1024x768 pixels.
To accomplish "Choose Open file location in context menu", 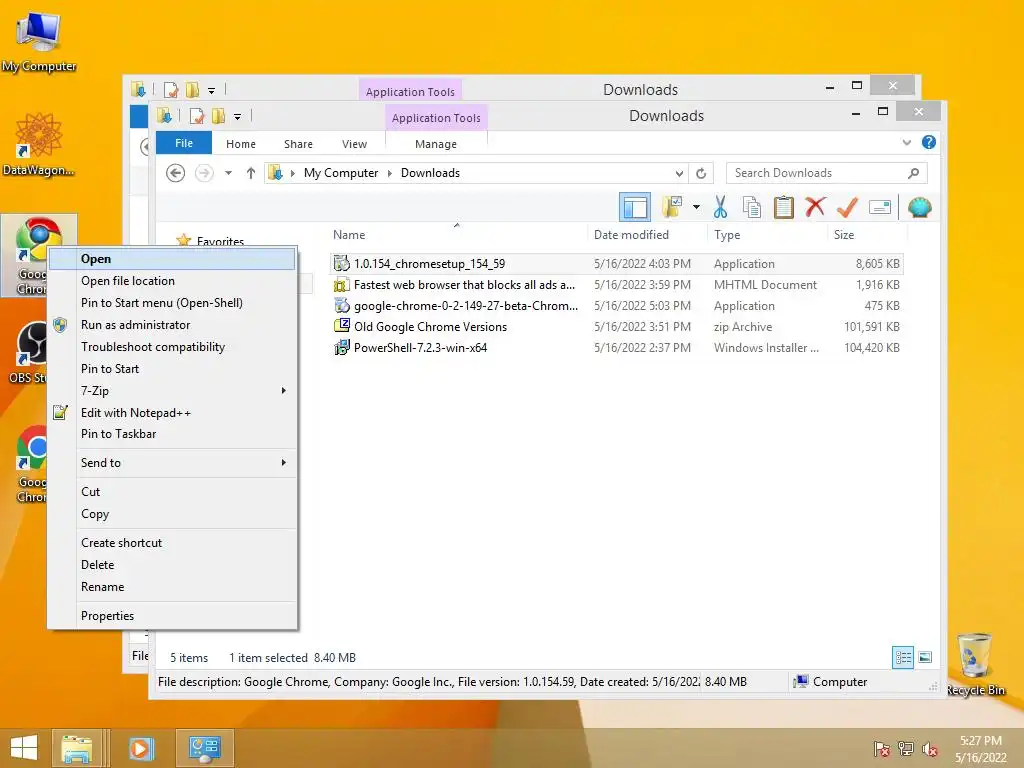I will point(172,281).
